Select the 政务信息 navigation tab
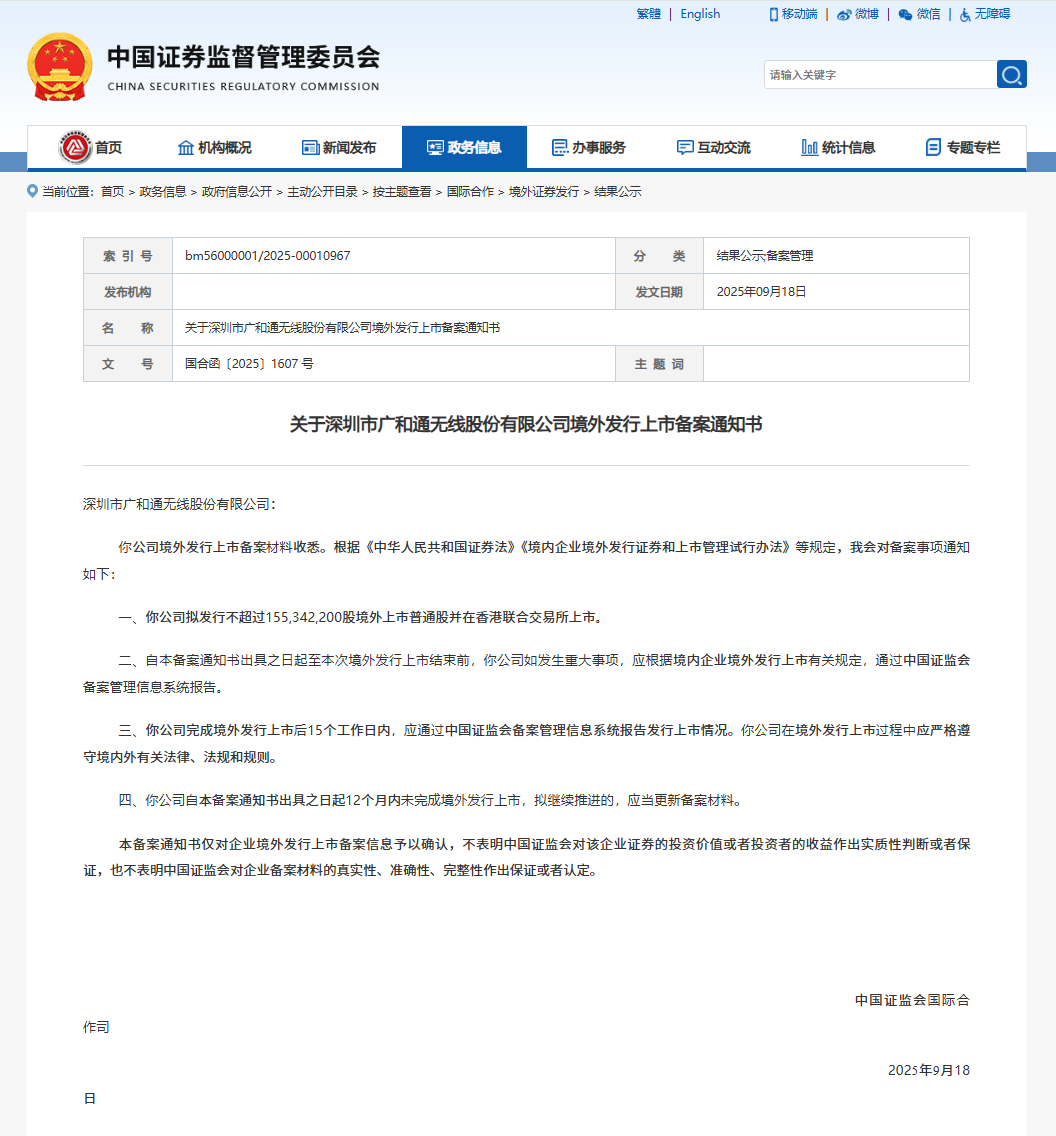 (x=464, y=148)
